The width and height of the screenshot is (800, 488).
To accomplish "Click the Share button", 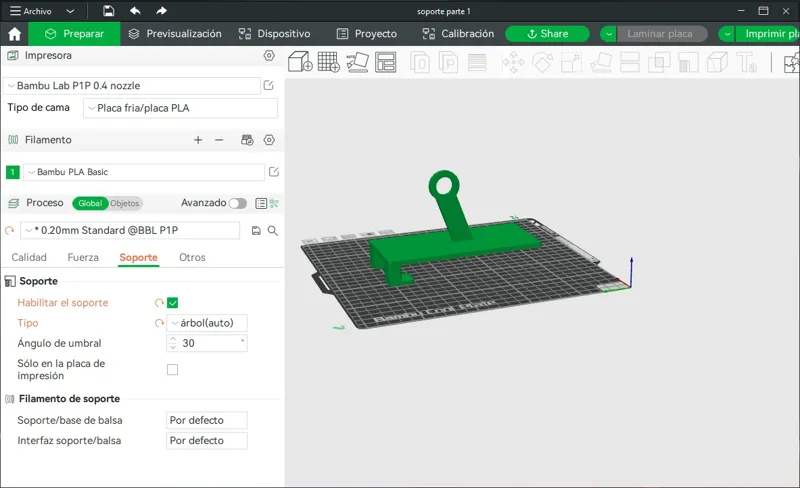I will (547, 34).
